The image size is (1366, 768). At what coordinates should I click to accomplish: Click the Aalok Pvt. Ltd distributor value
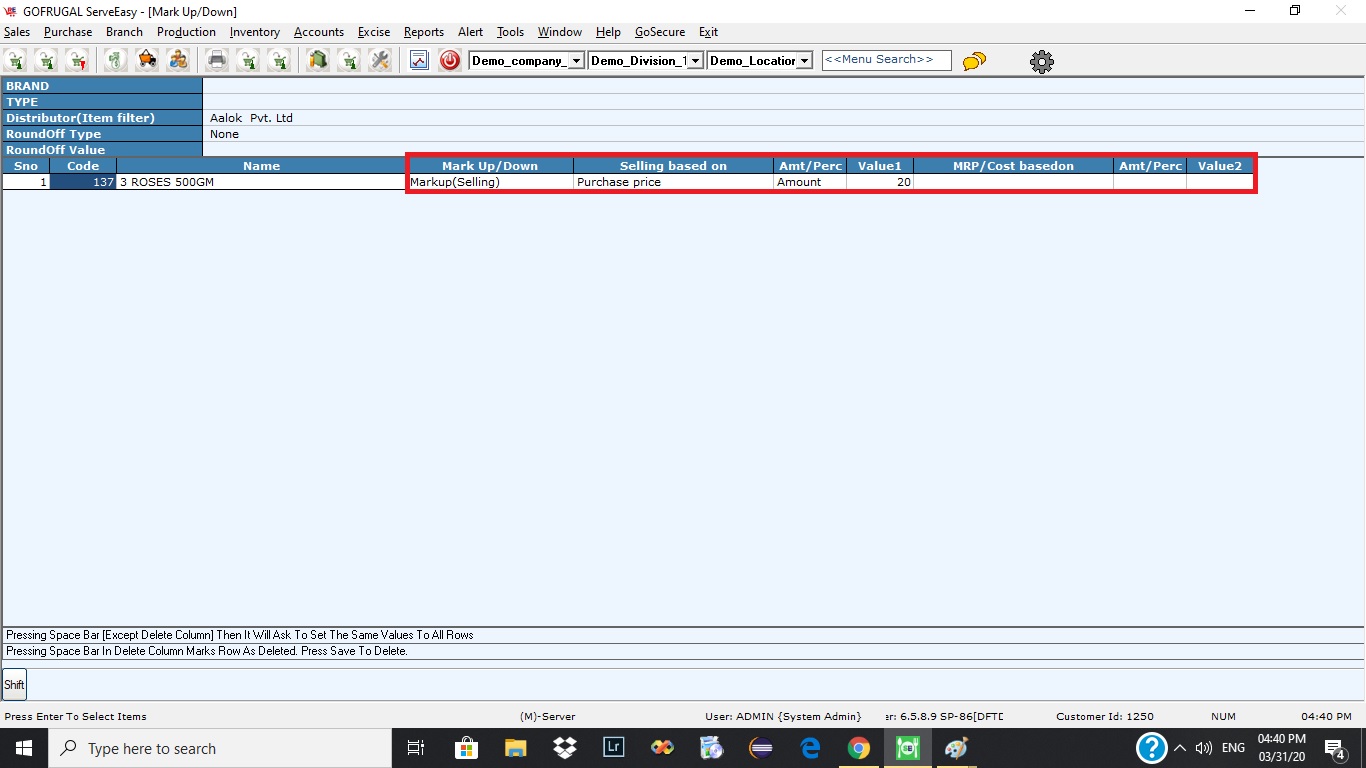tap(251, 118)
